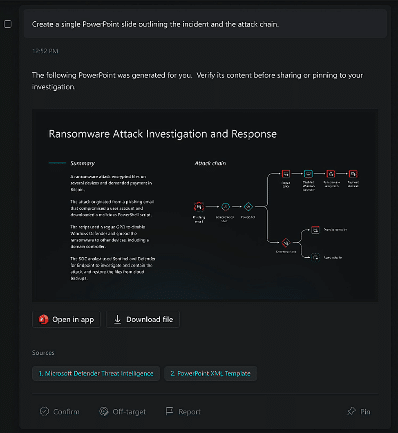
Task: Open the PowerPoint XML Template source
Action: click(210, 373)
